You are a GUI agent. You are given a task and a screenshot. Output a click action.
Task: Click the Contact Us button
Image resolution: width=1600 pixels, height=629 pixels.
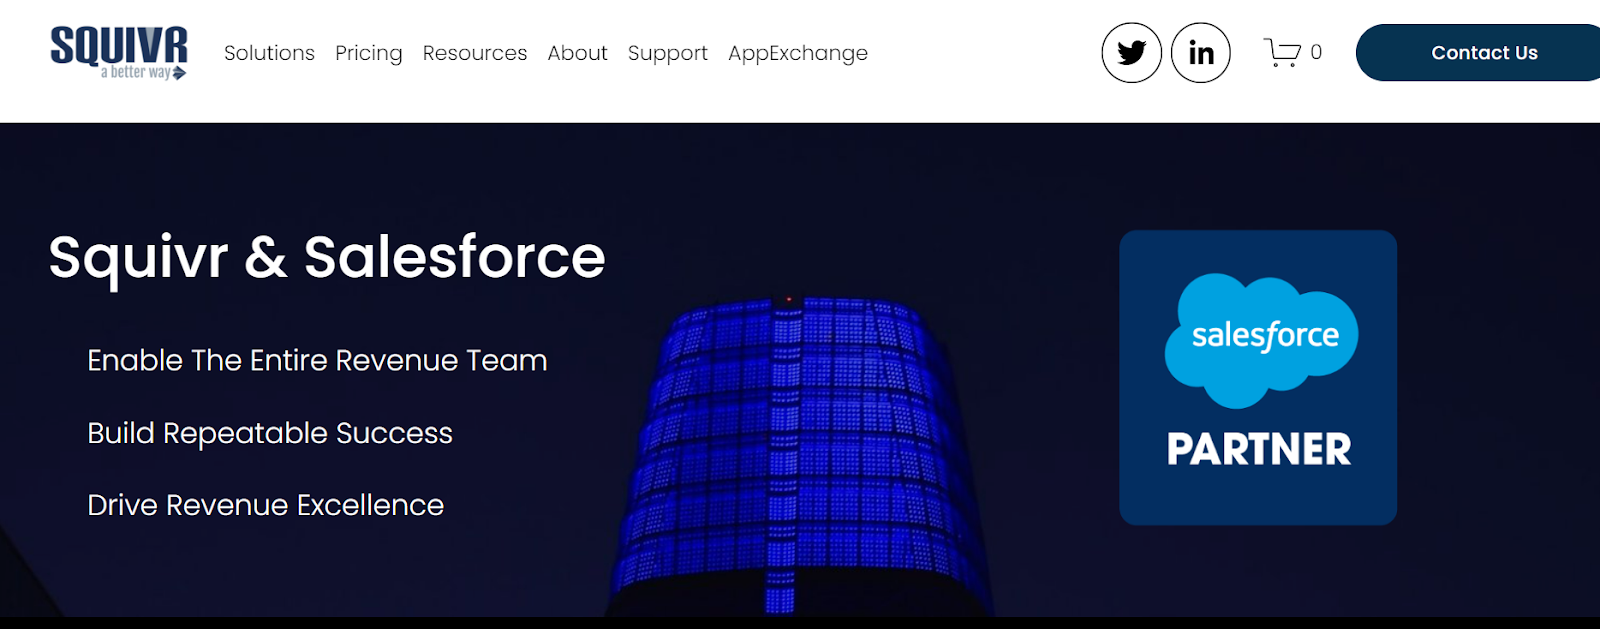(x=1478, y=53)
